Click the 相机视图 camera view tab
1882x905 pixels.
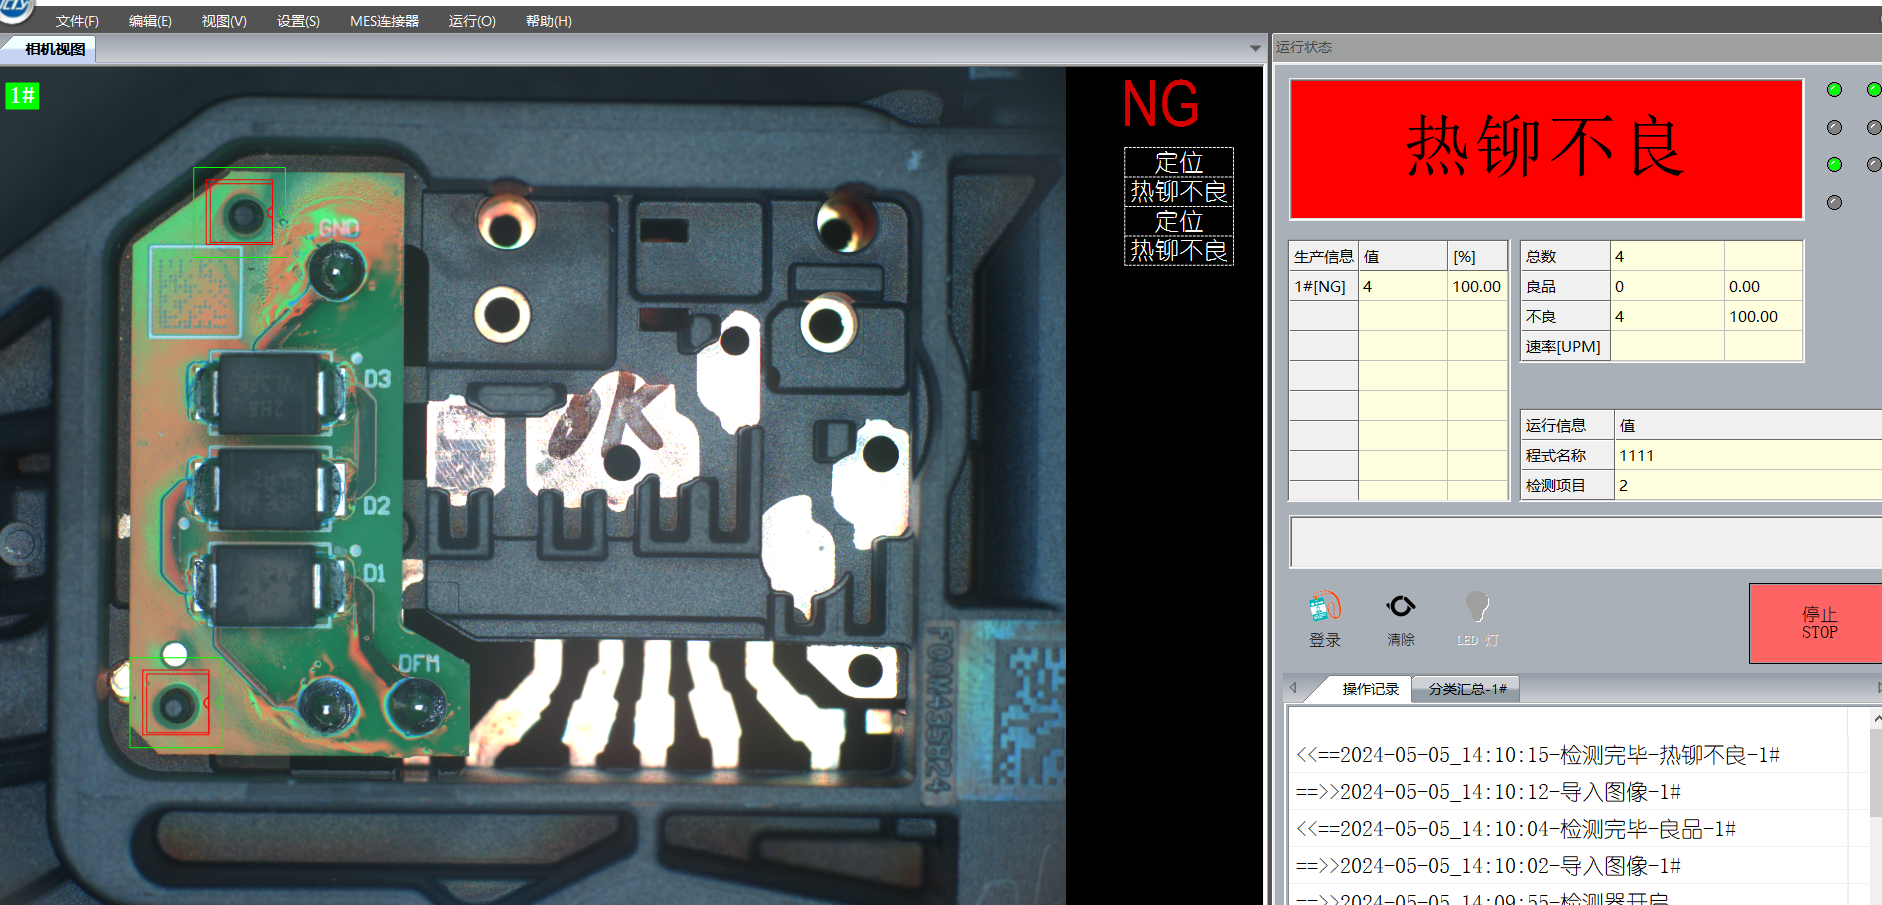click(x=55, y=49)
